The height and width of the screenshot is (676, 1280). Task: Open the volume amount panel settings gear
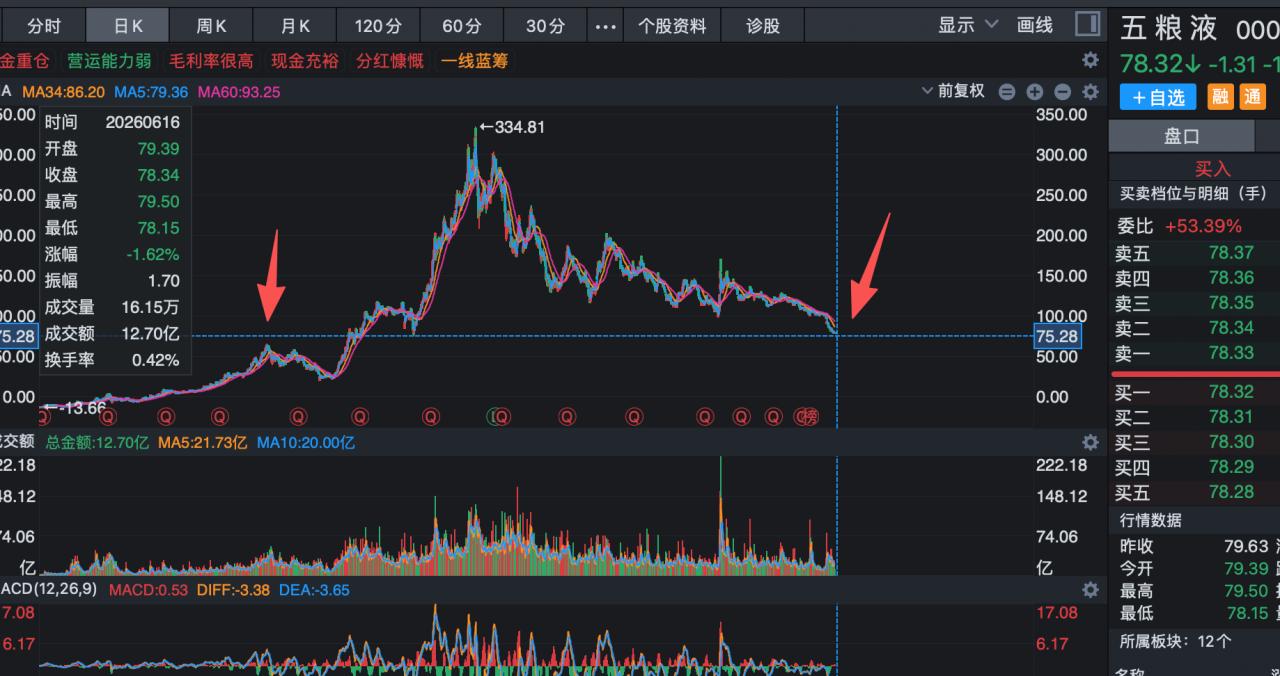(1090, 442)
